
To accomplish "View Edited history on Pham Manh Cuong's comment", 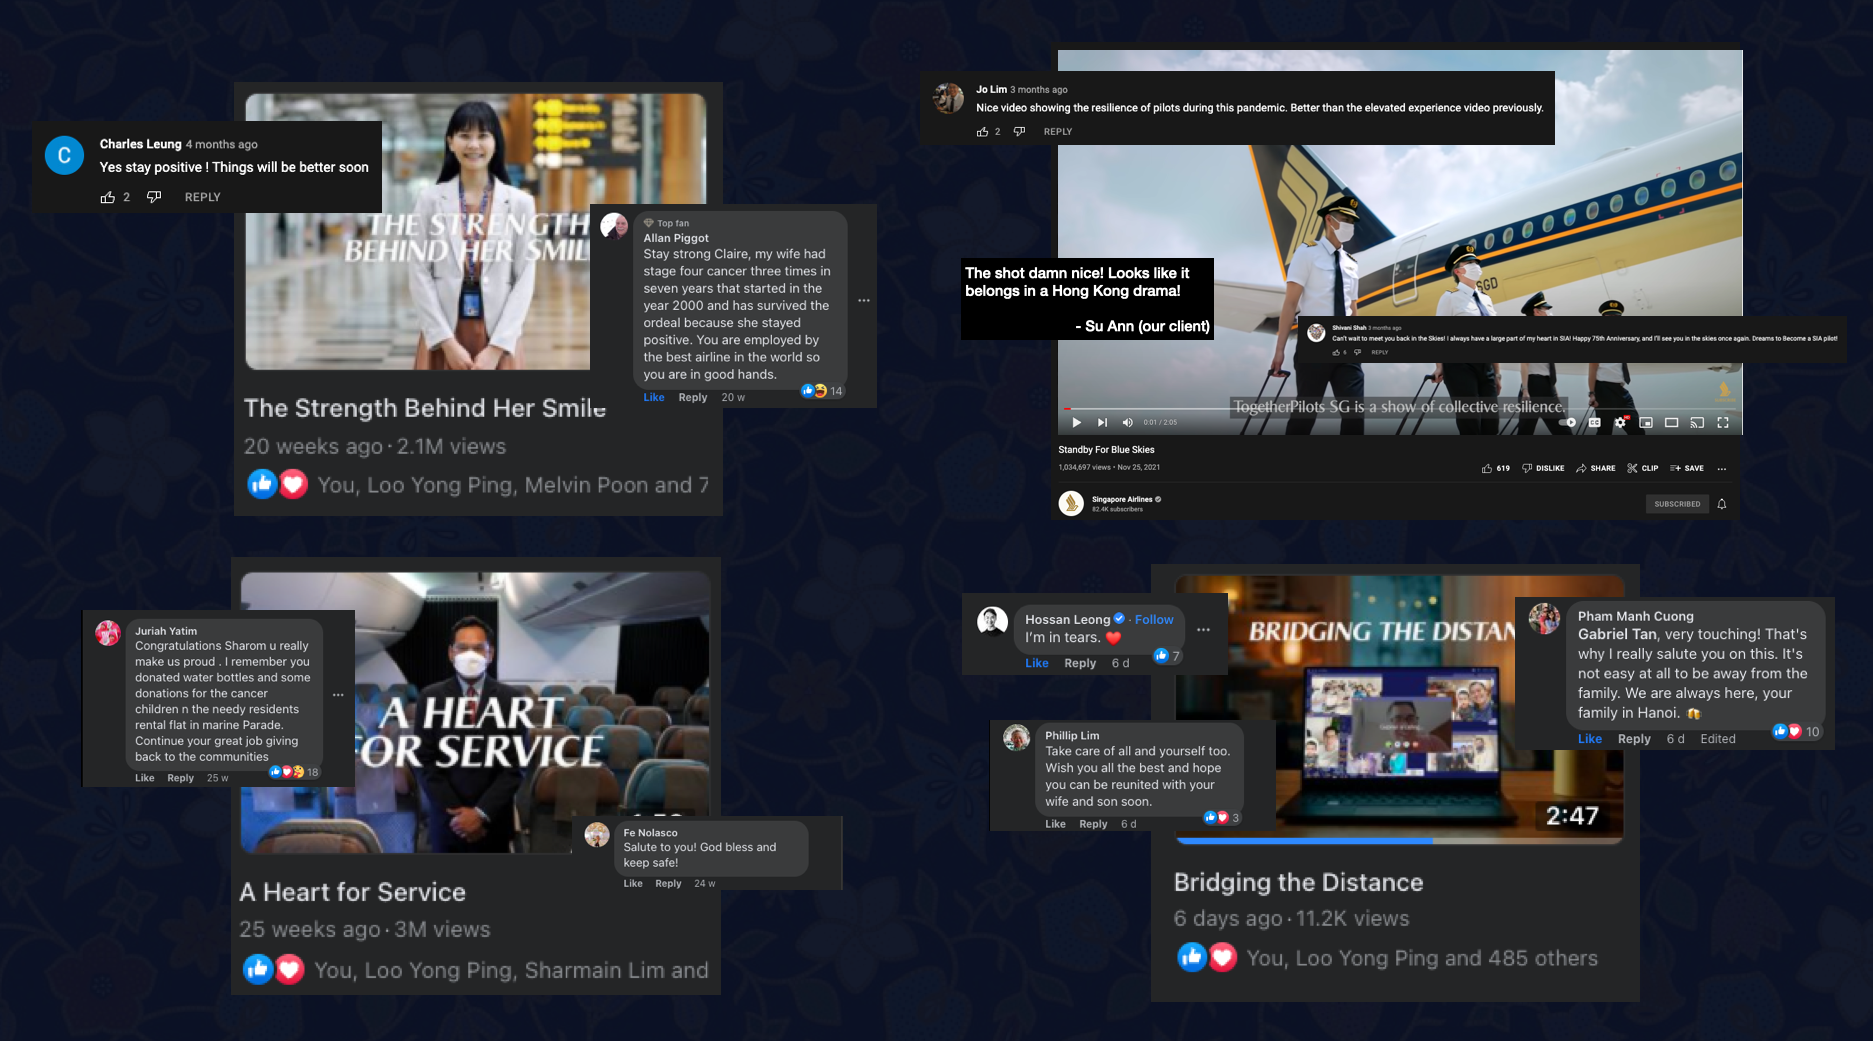I will coord(1718,740).
